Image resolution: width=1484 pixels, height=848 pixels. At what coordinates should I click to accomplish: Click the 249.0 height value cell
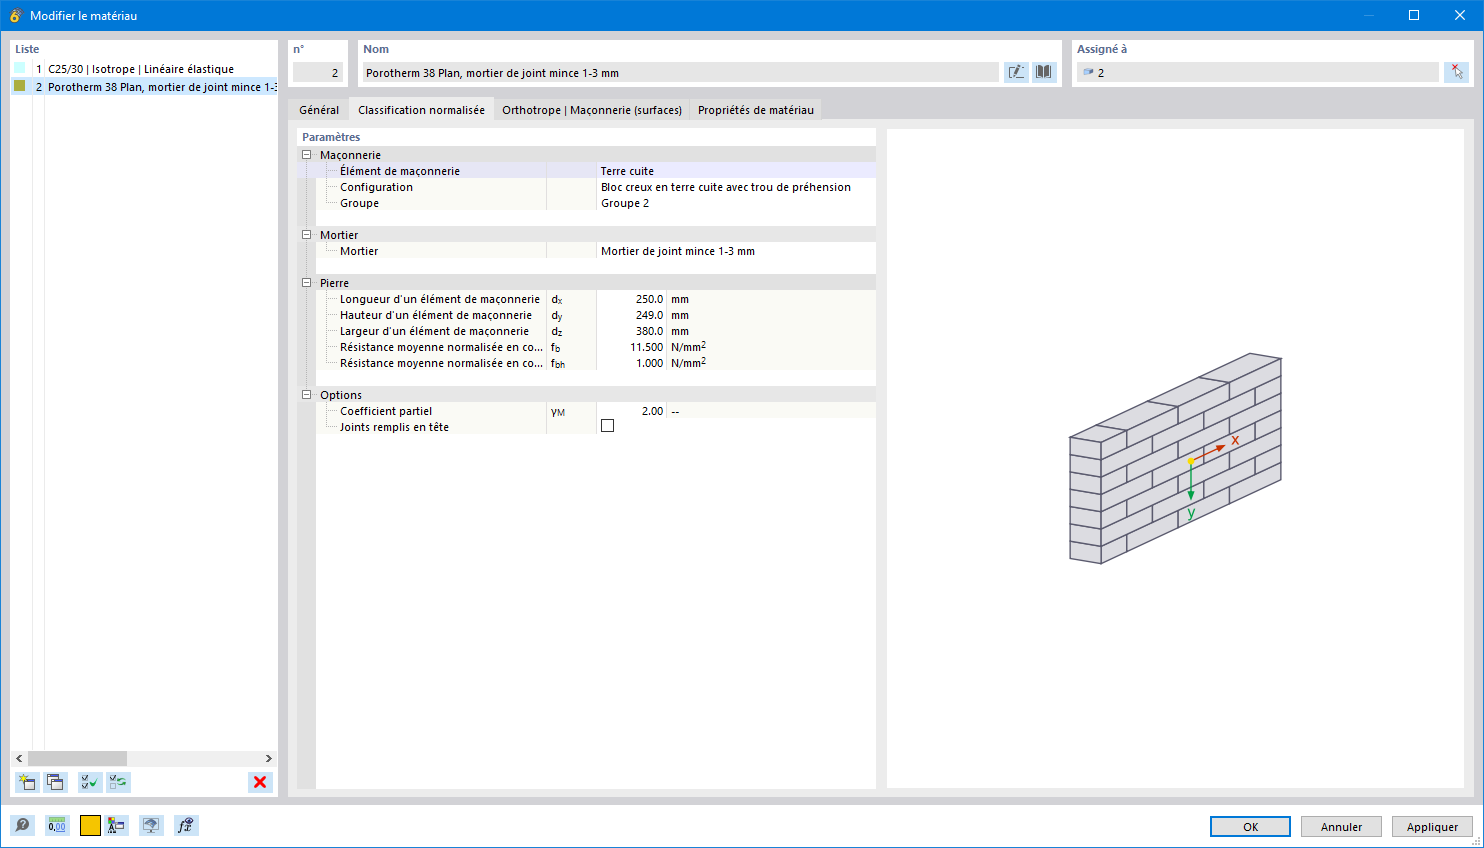[x=631, y=315]
